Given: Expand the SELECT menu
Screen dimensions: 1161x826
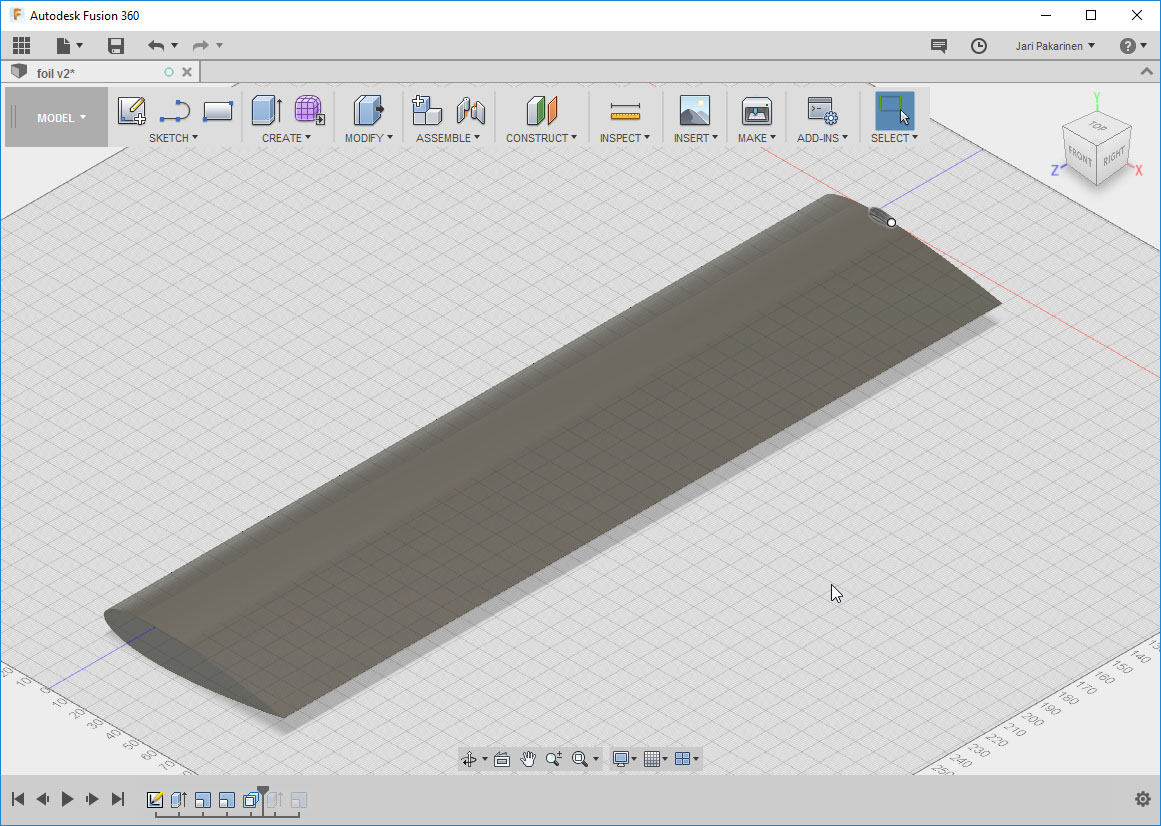Looking at the screenshot, I should pyautogui.click(x=894, y=138).
